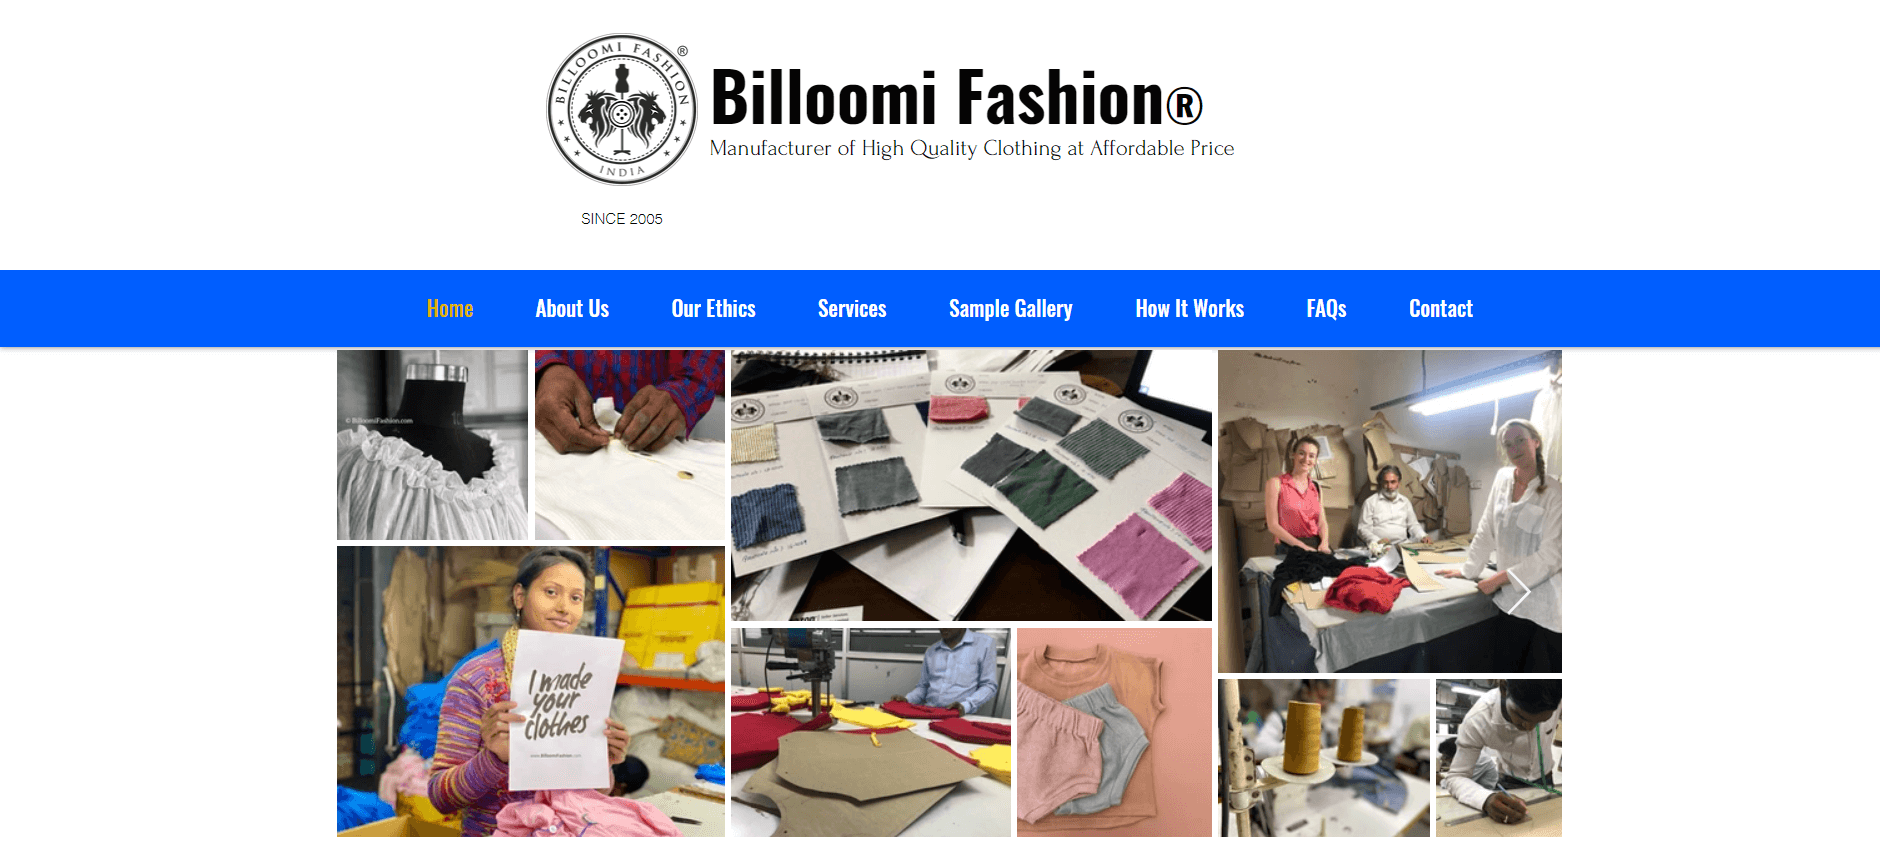
Task: Open Our Ethics in navigation bar
Action: 714,309
